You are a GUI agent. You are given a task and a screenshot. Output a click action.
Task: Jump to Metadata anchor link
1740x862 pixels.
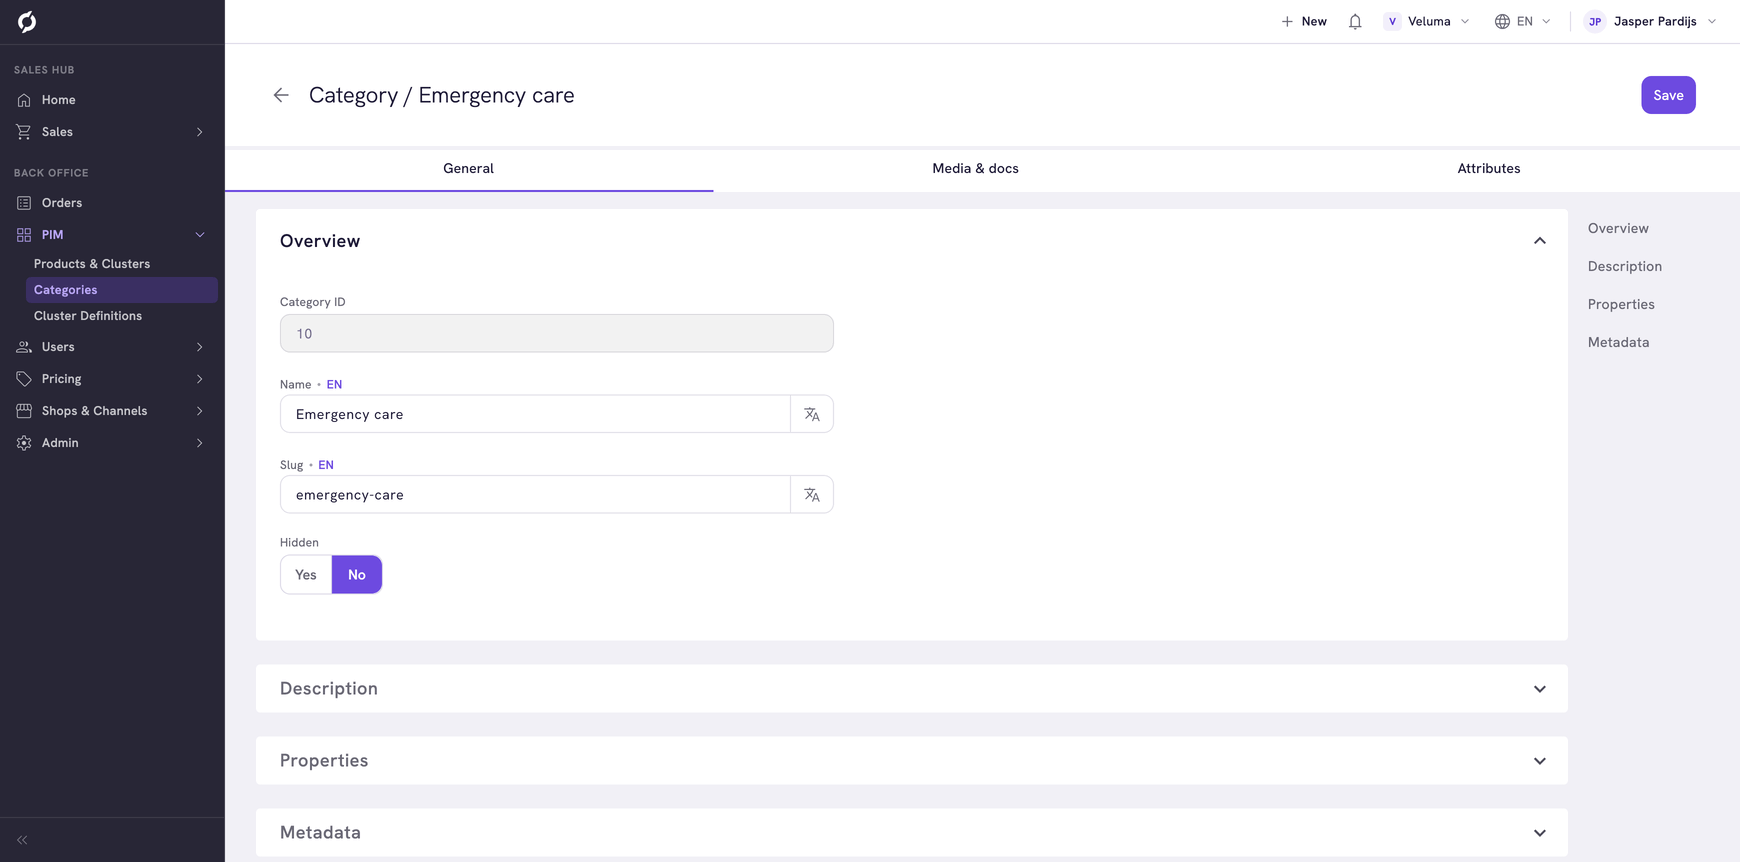click(x=1618, y=342)
